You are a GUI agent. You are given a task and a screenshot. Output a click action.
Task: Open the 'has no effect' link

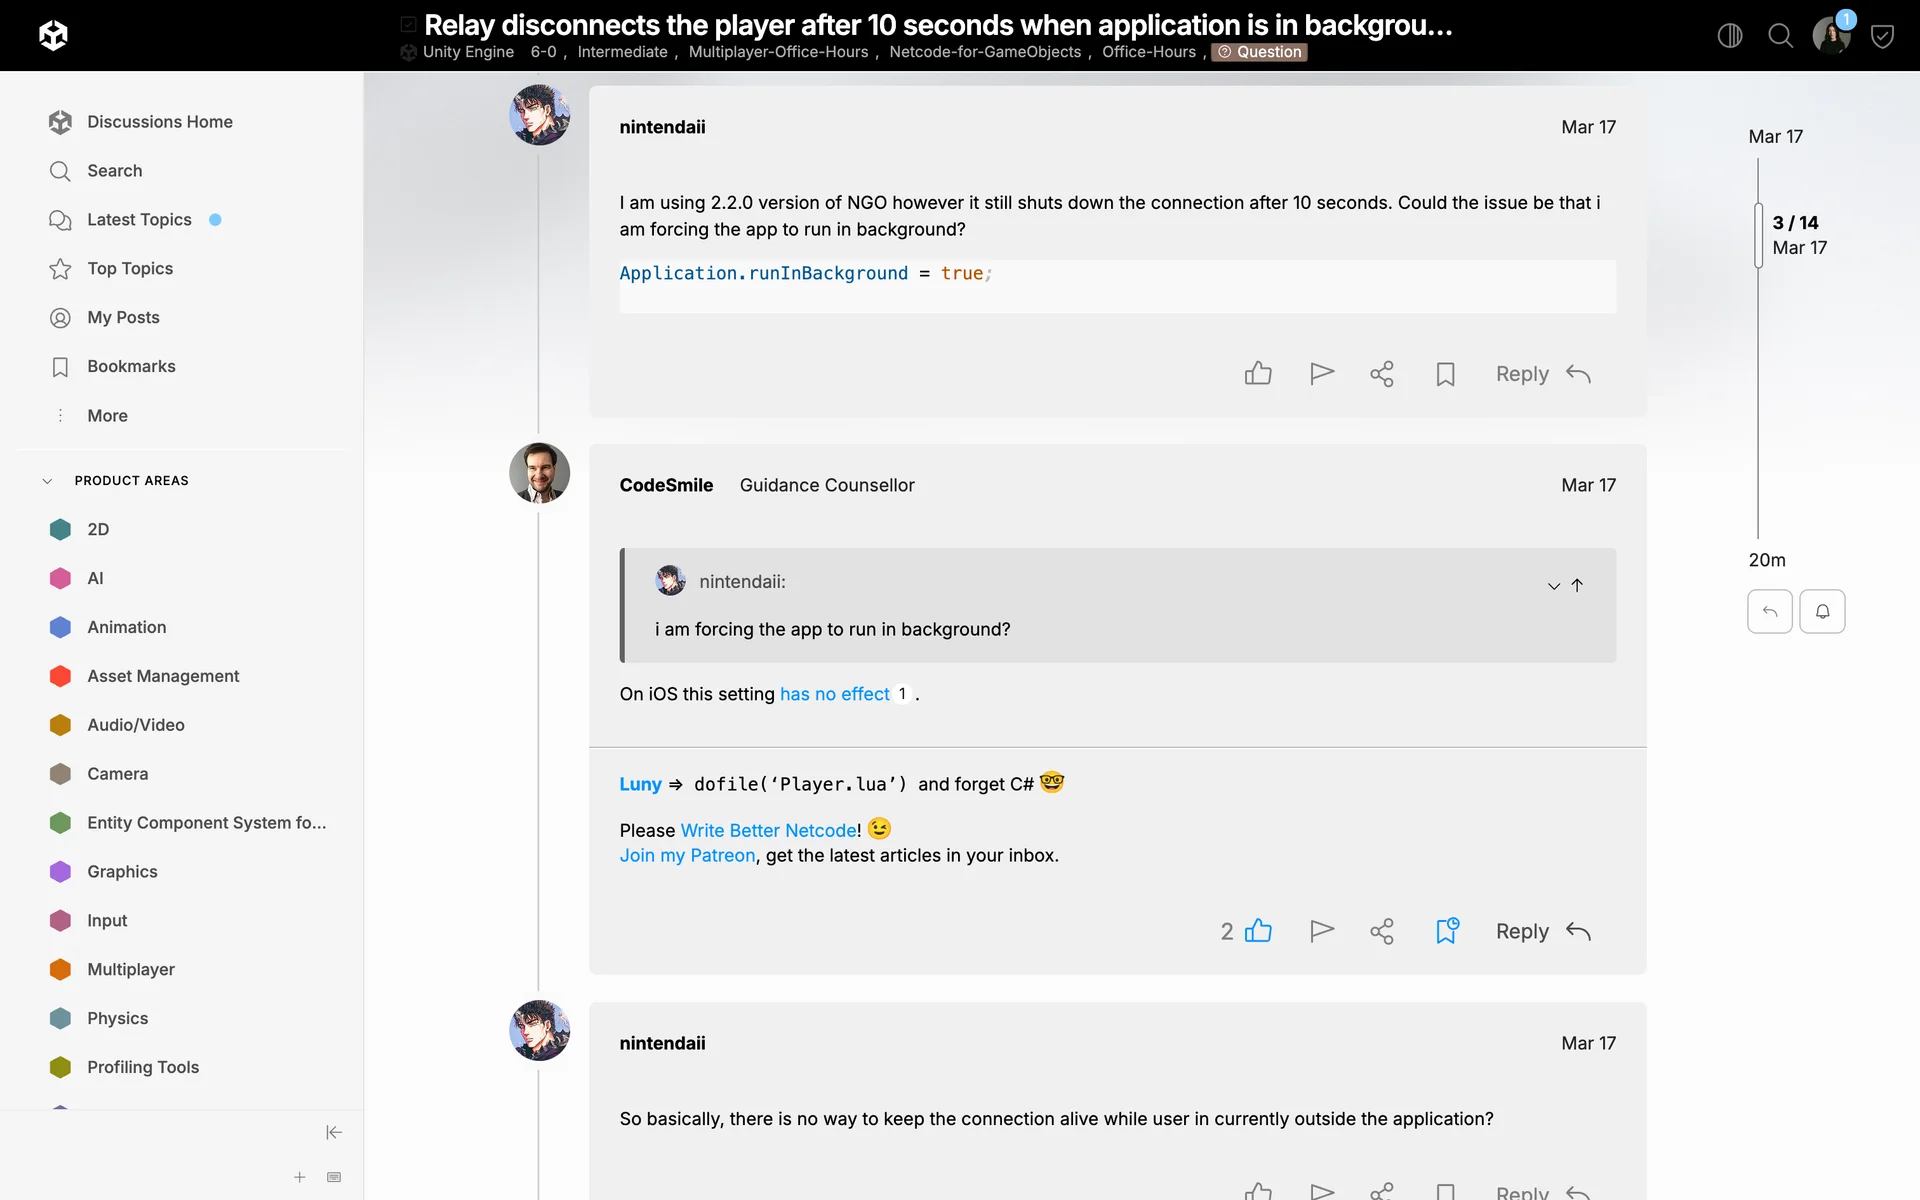pyautogui.click(x=834, y=694)
